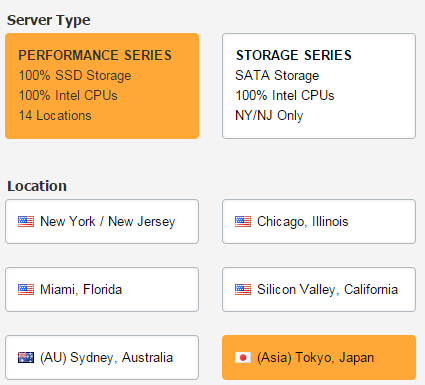This screenshot has height=385, width=425.
Task: Choose the Chicago, Illinois location
Action: click(319, 222)
